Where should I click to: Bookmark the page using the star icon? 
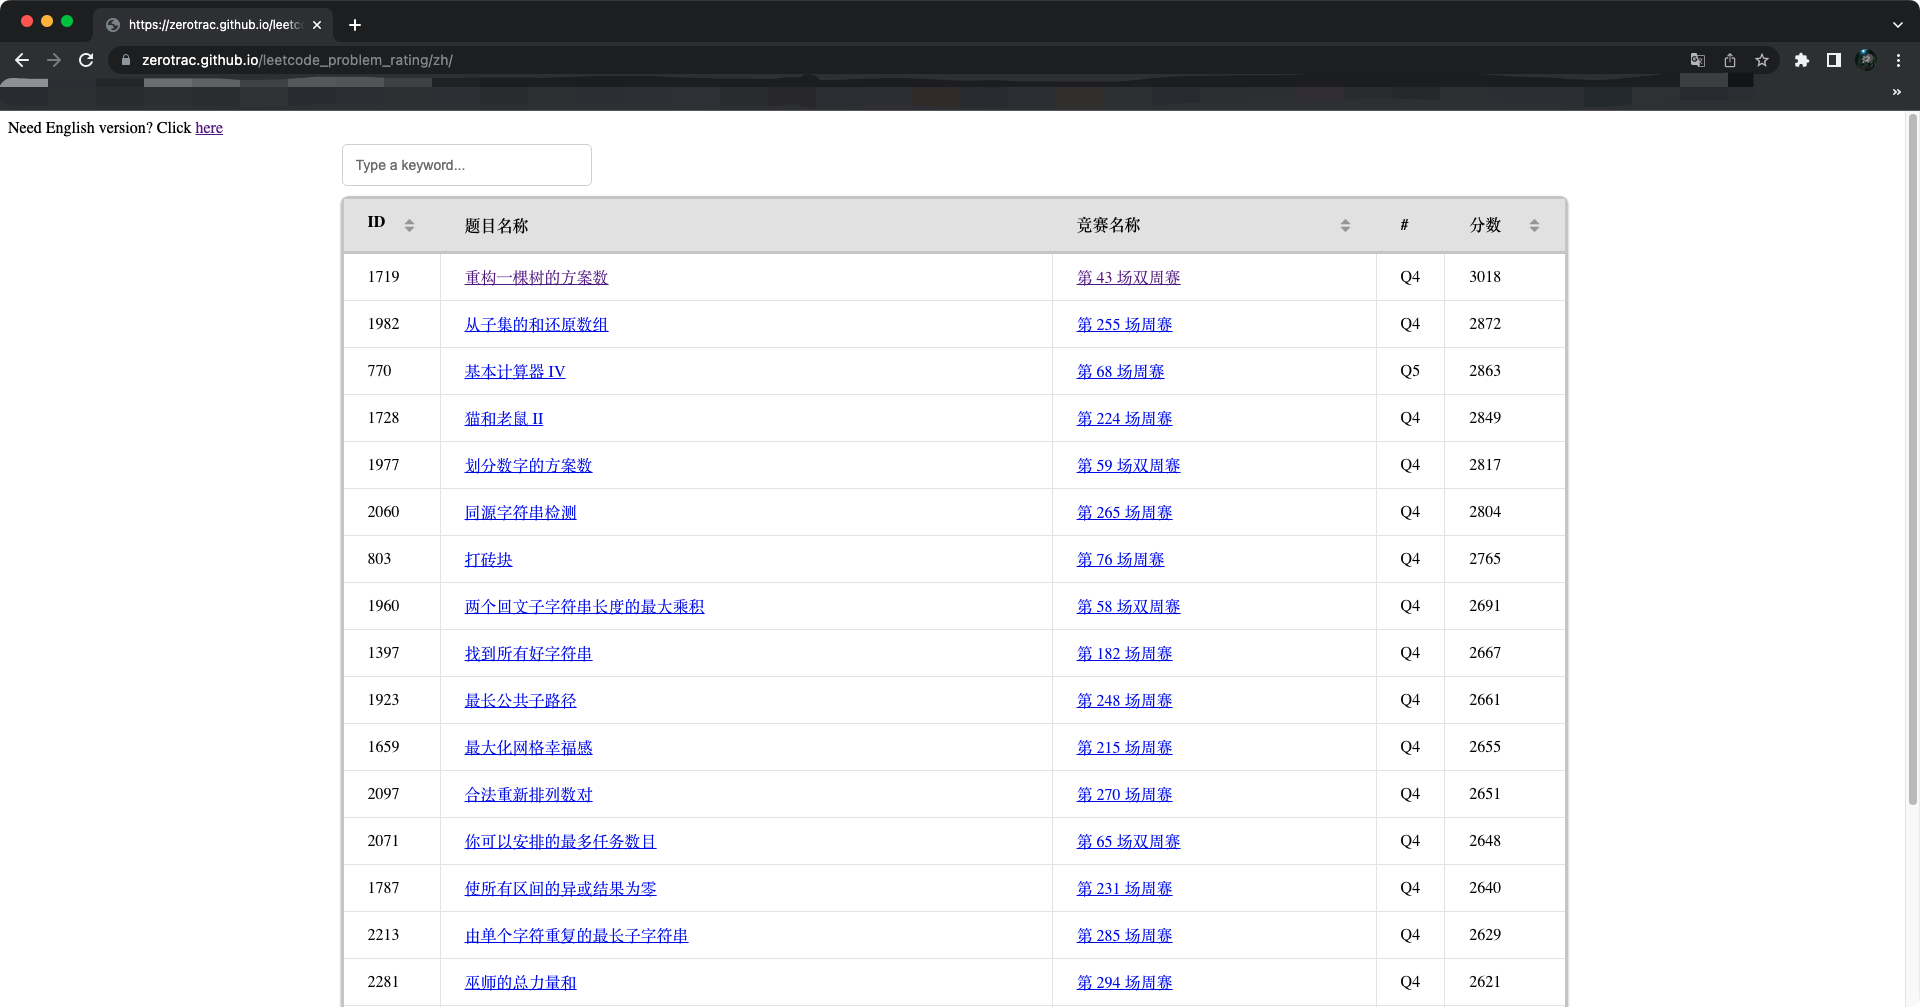1762,60
